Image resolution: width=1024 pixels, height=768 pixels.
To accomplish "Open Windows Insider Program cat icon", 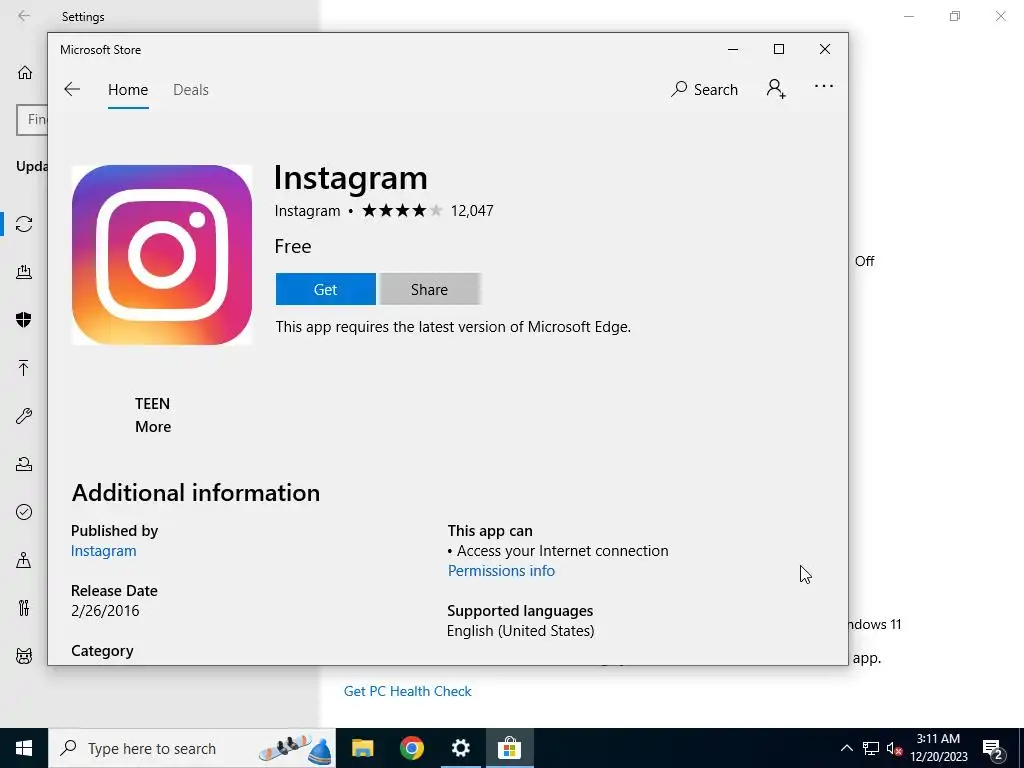I will pyautogui.click(x=24, y=656).
